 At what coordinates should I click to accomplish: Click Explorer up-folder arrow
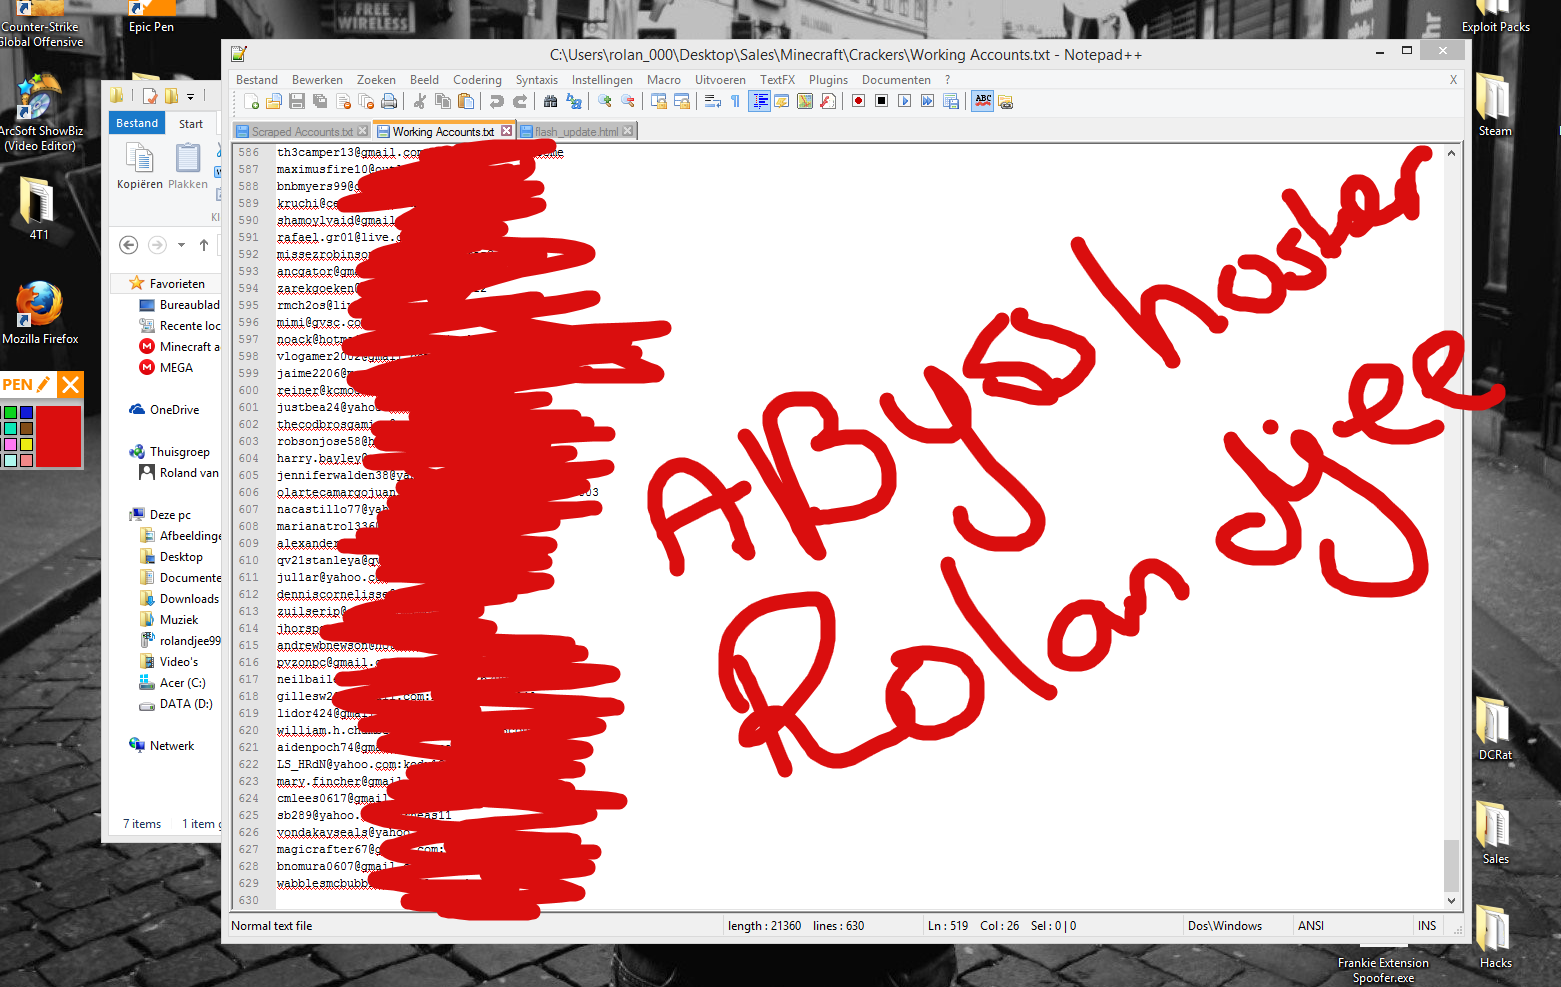click(204, 245)
